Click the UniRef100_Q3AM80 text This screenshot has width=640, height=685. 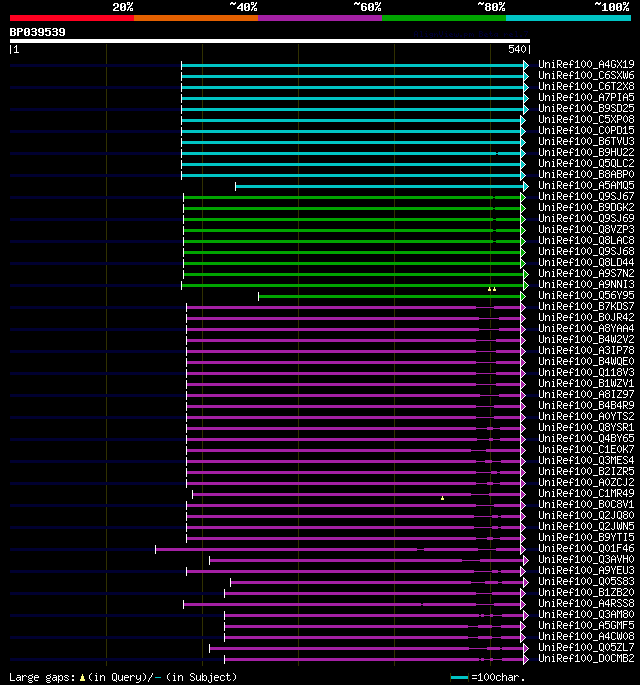(586, 614)
